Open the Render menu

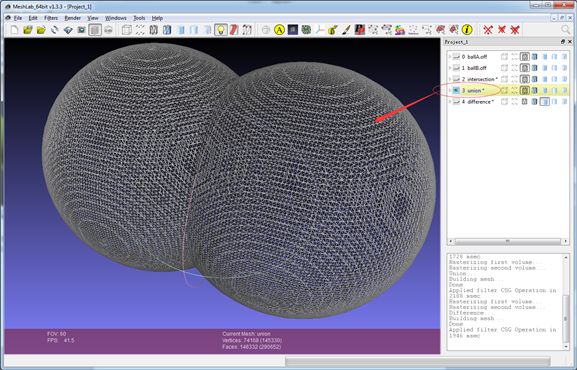coord(72,18)
